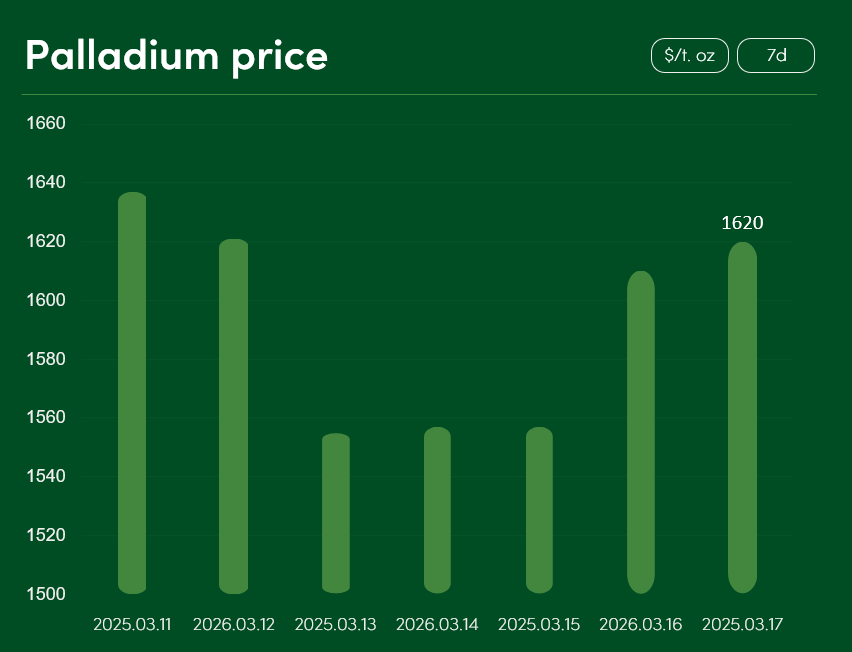Image resolution: width=852 pixels, height=652 pixels.
Task: Select the 2026.03.12 price bar
Action: [x=233, y=416]
